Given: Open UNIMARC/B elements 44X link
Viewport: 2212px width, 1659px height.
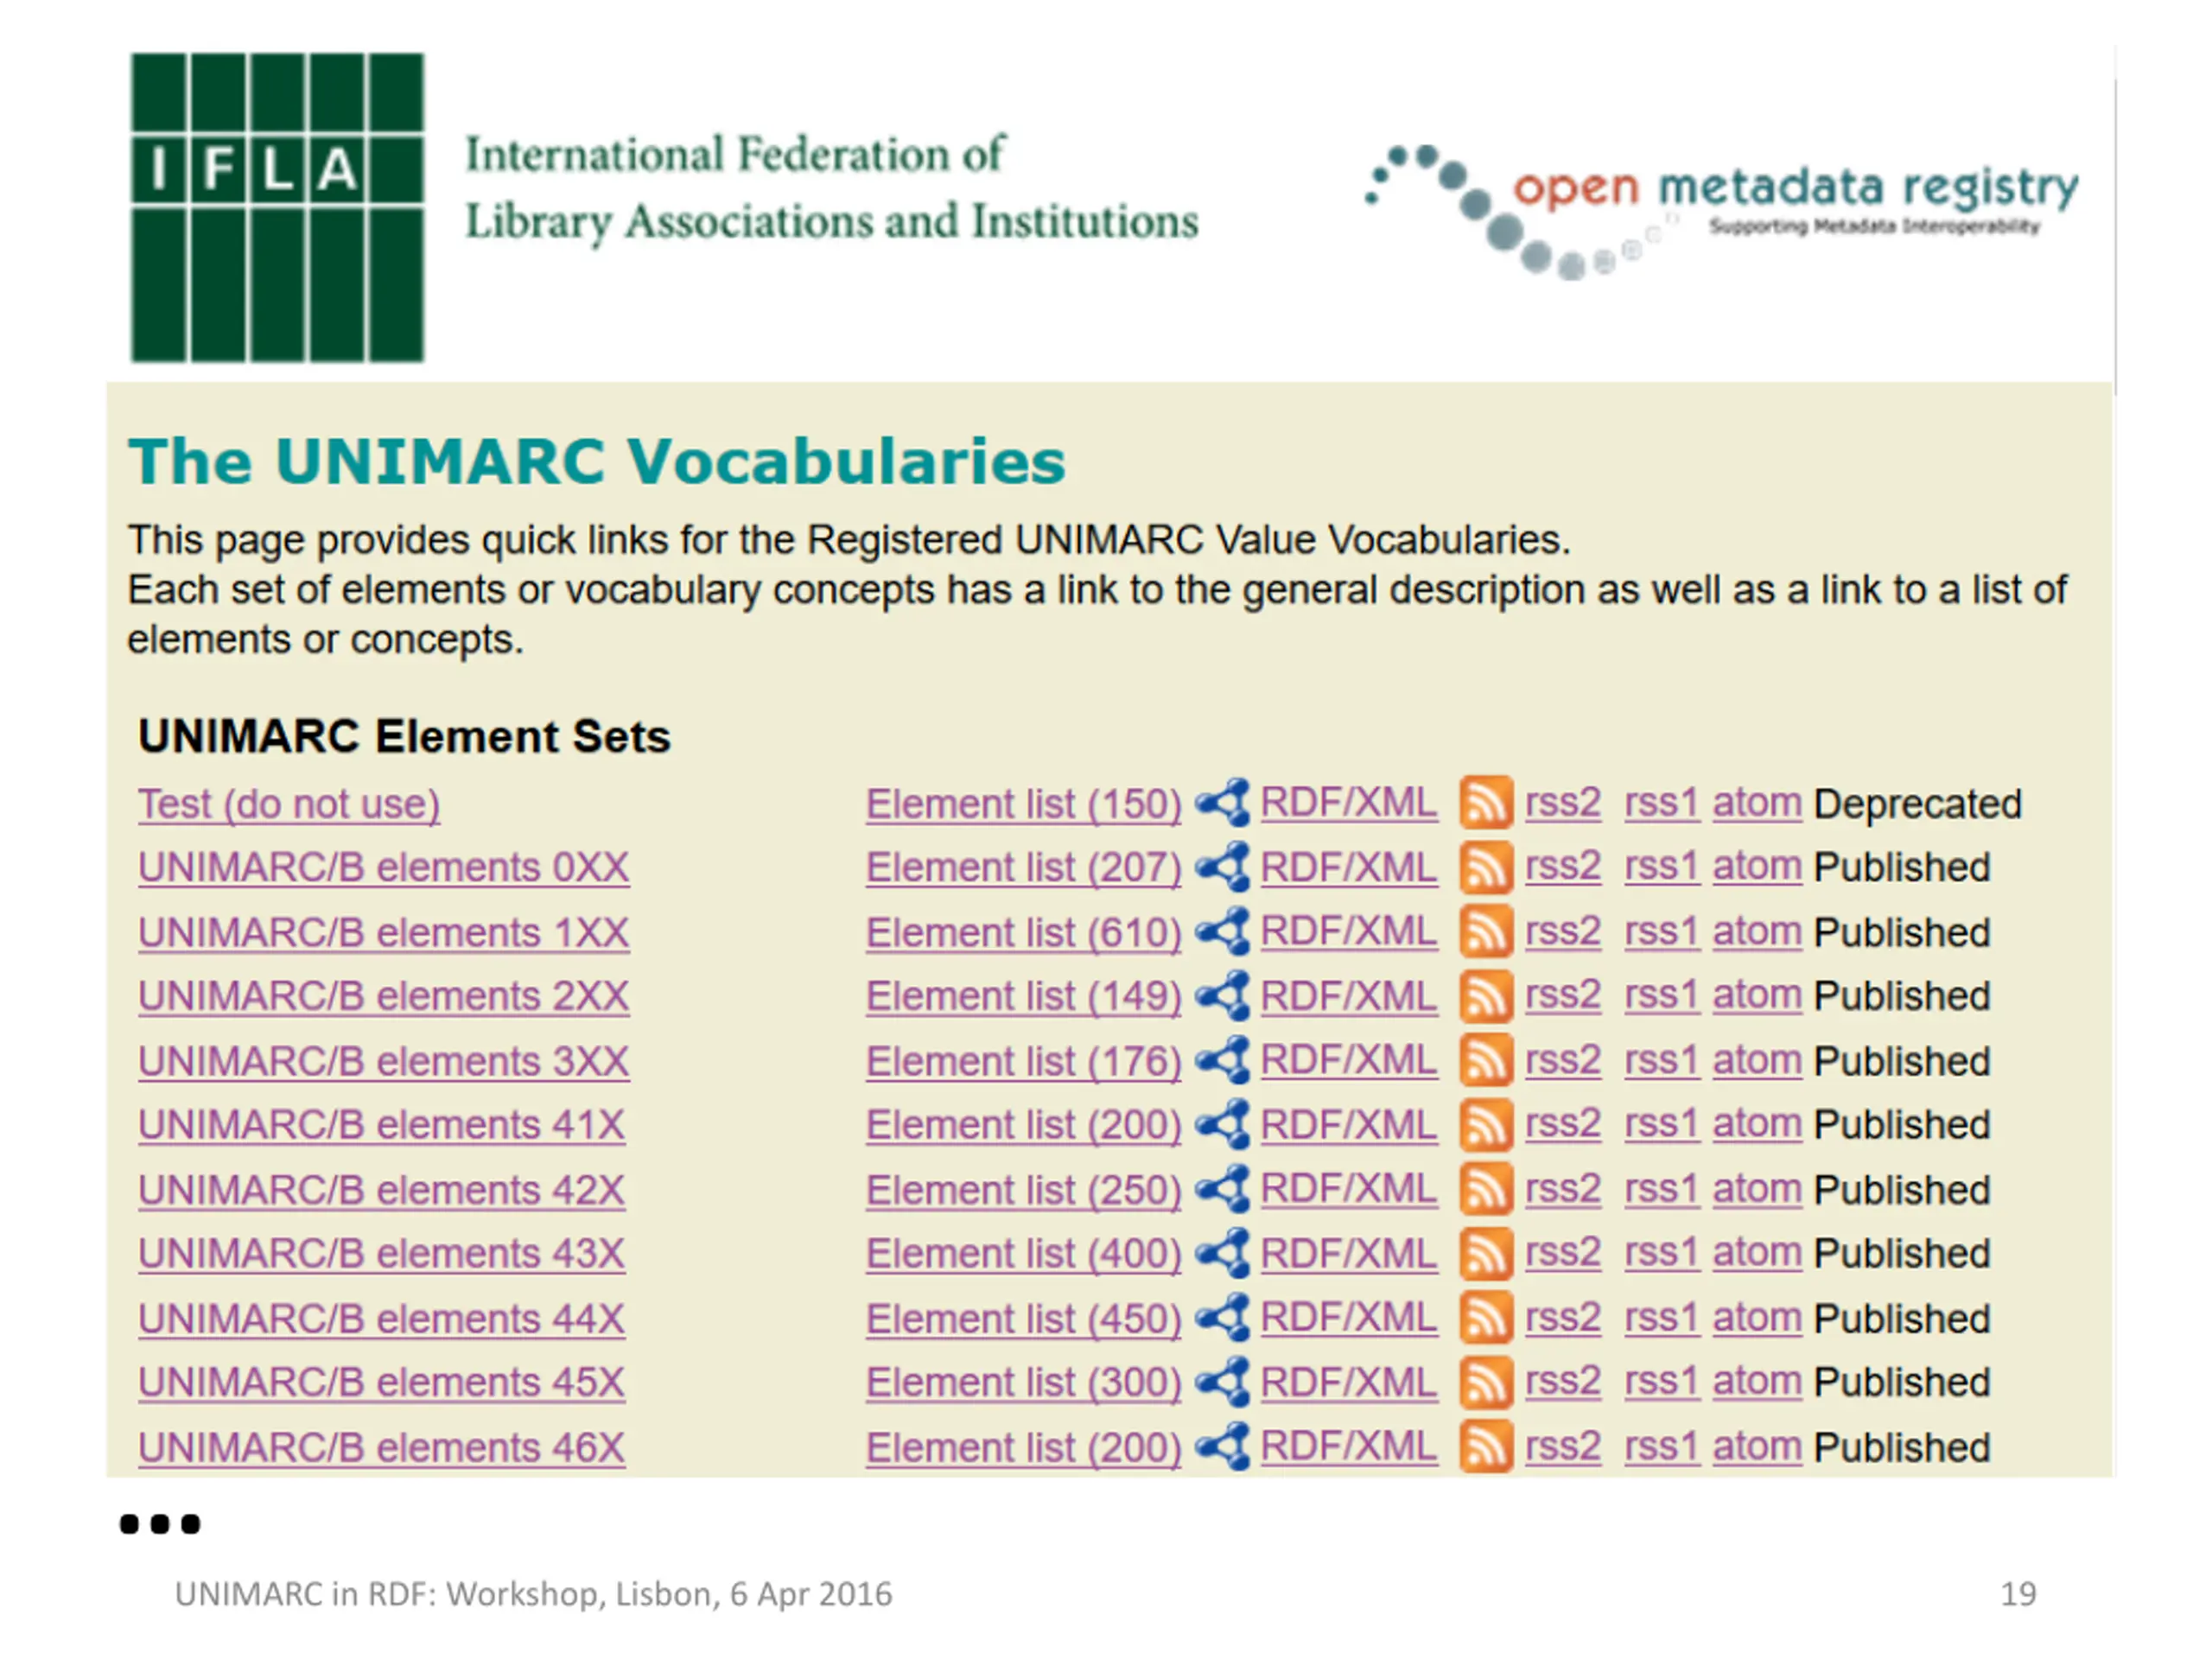Looking at the screenshot, I should [x=382, y=1319].
